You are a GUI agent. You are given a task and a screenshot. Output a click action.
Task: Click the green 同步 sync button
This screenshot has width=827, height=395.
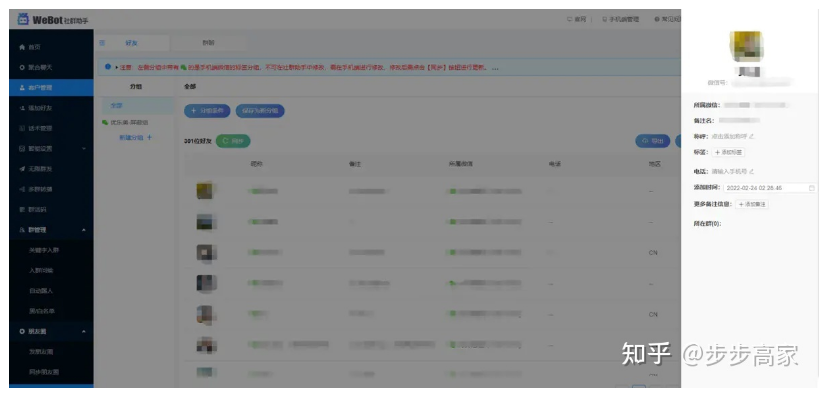[x=233, y=141]
